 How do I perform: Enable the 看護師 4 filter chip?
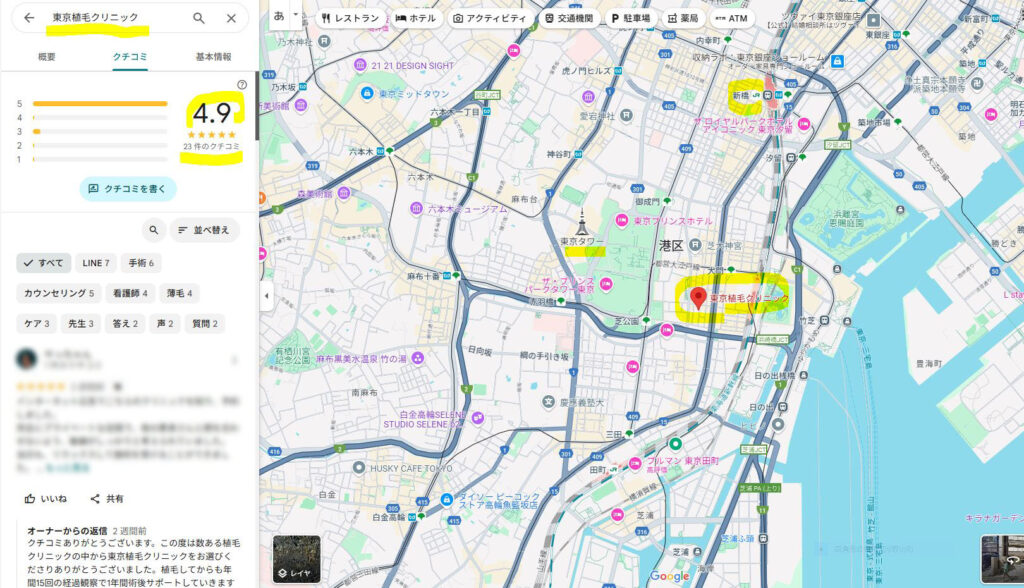pos(131,293)
